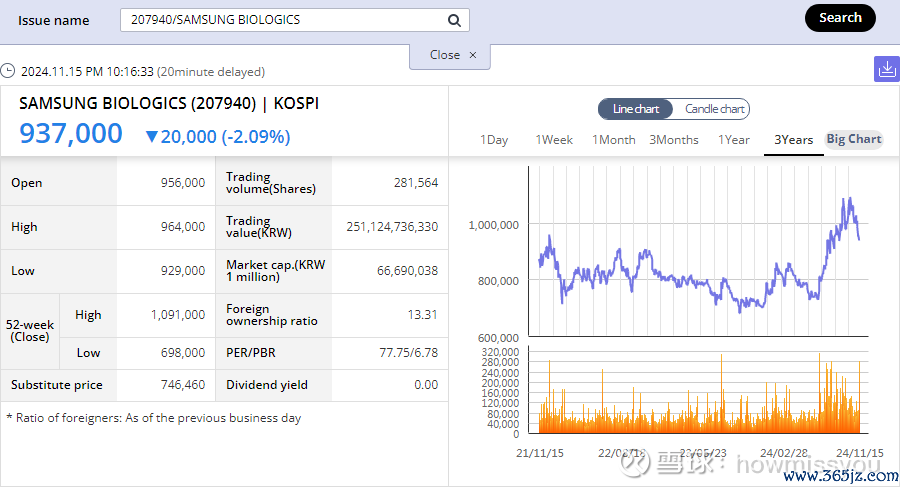Click the download icon button
This screenshot has width=906, height=491.
pyautogui.click(x=887, y=69)
